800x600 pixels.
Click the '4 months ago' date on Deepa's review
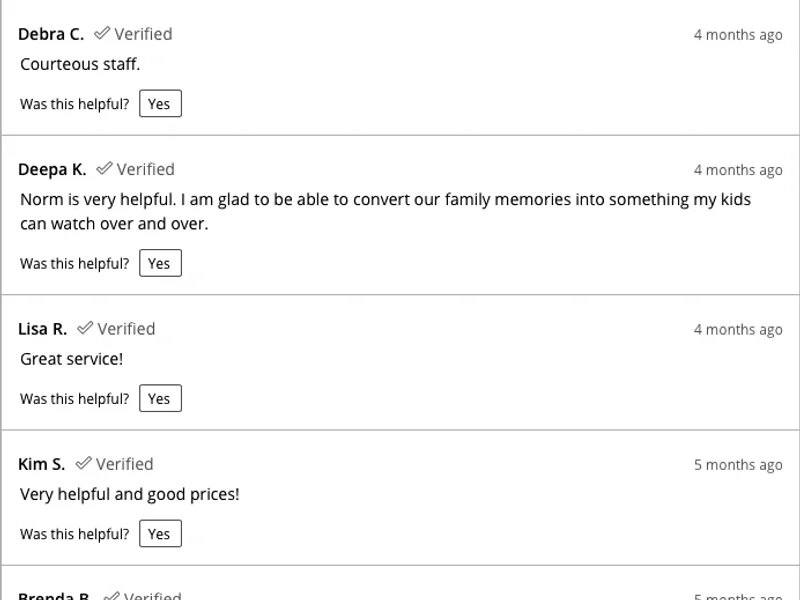(x=738, y=170)
